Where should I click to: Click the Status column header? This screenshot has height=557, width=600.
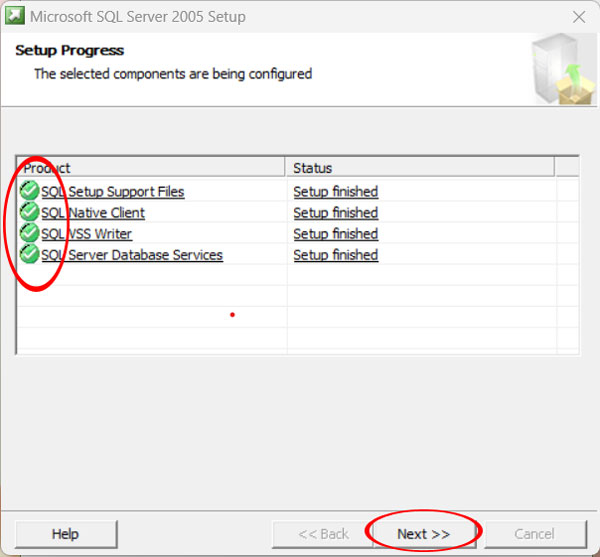pyautogui.click(x=420, y=167)
